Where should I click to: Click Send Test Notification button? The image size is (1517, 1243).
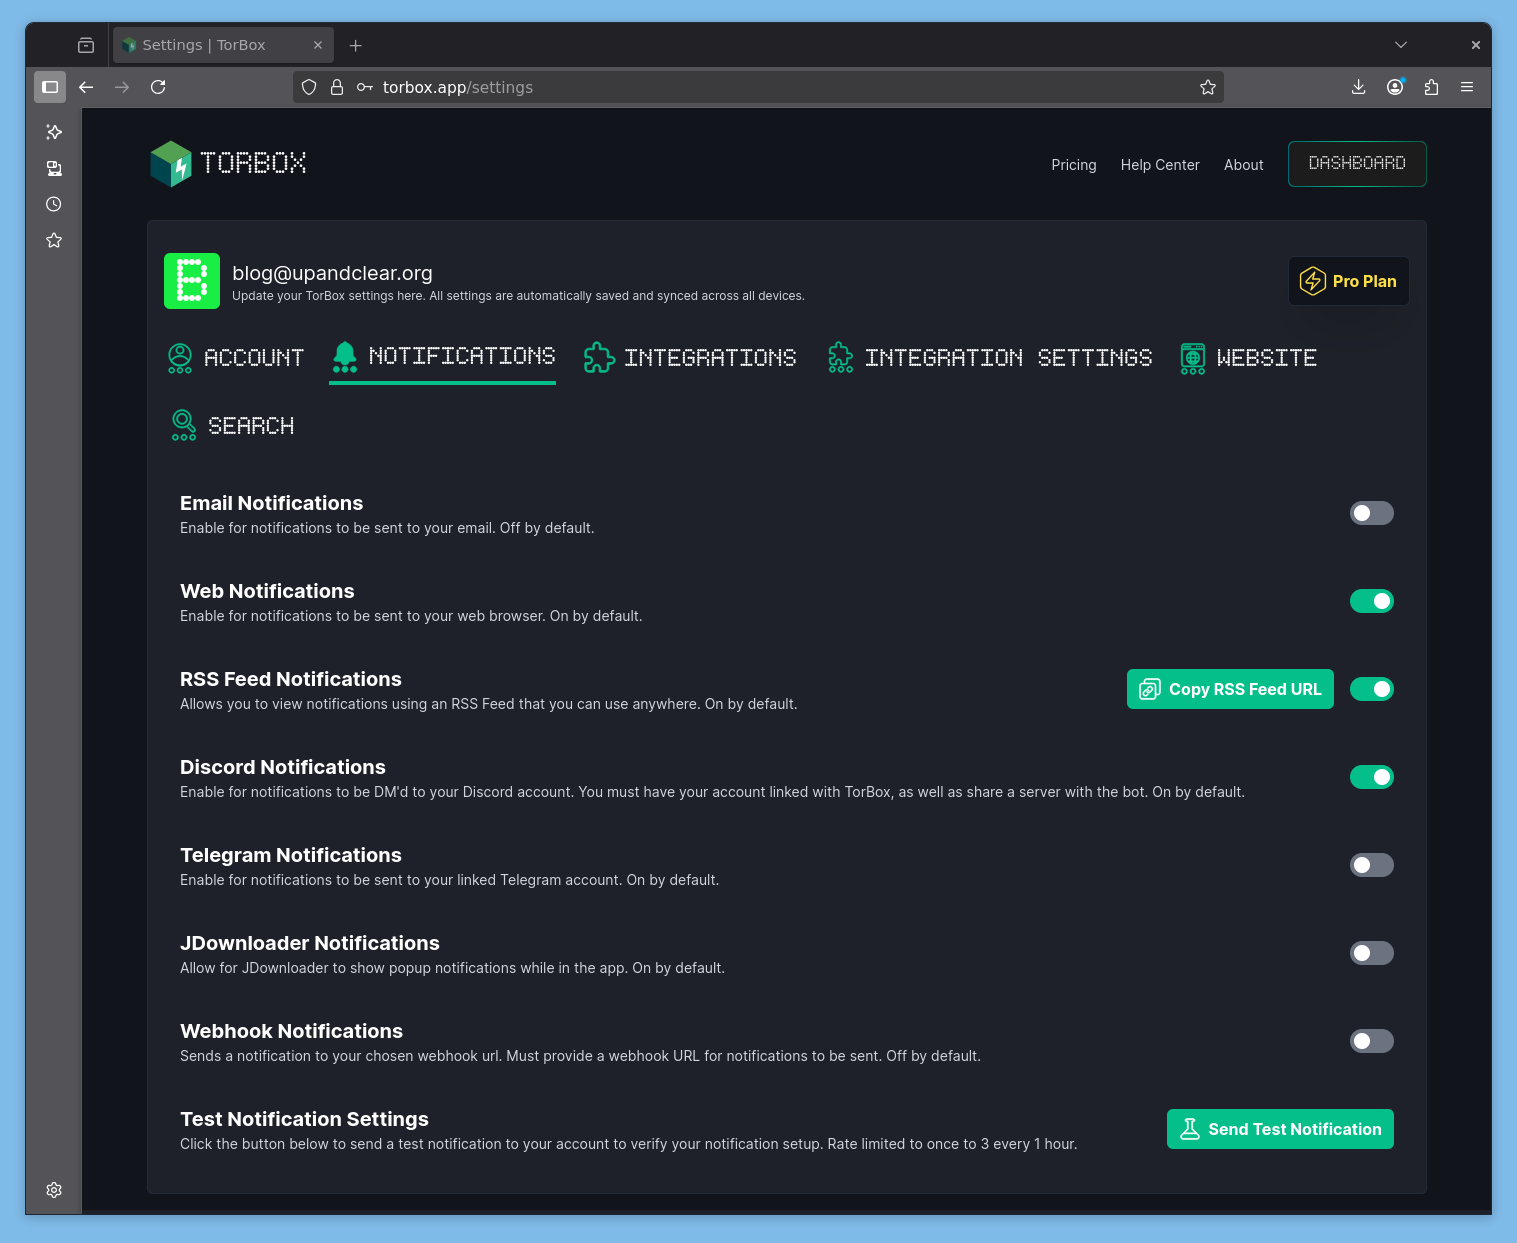click(x=1280, y=1129)
